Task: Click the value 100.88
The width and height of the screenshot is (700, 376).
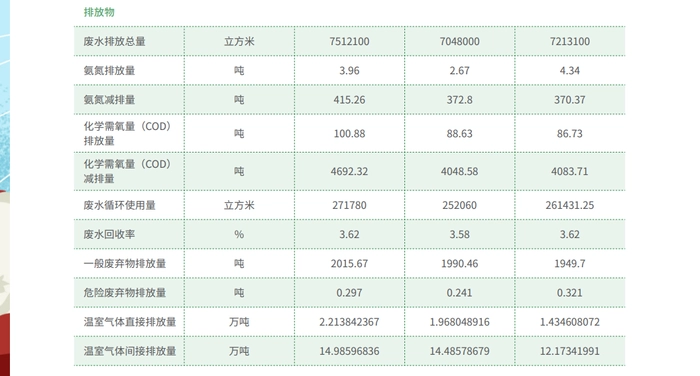Action: 349,134
